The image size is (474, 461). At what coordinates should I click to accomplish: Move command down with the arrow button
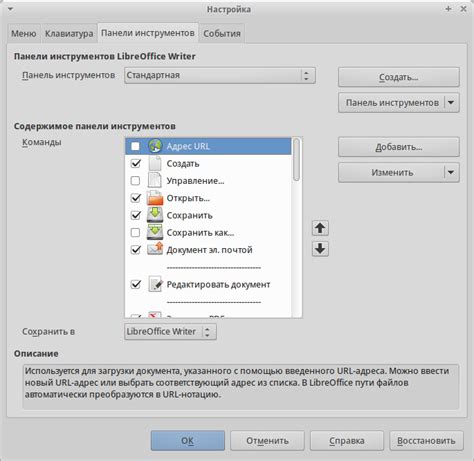pyautogui.click(x=320, y=248)
